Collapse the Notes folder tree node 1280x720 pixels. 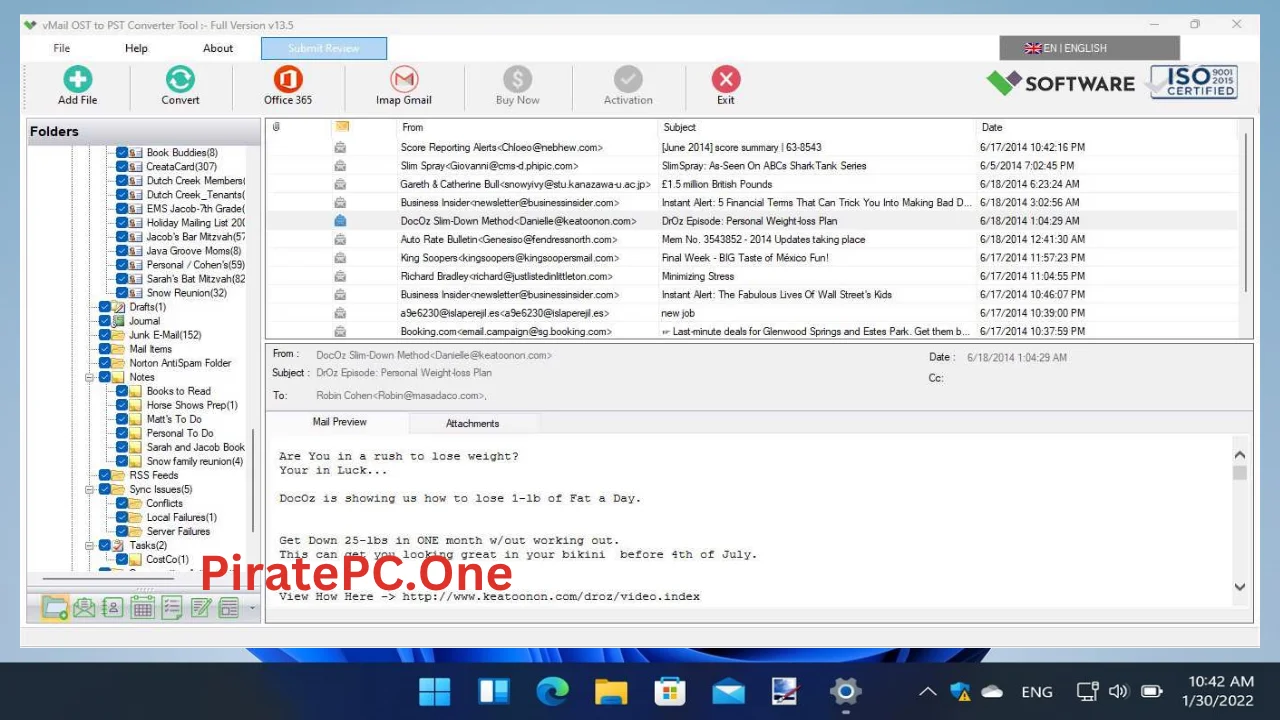pos(90,377)
